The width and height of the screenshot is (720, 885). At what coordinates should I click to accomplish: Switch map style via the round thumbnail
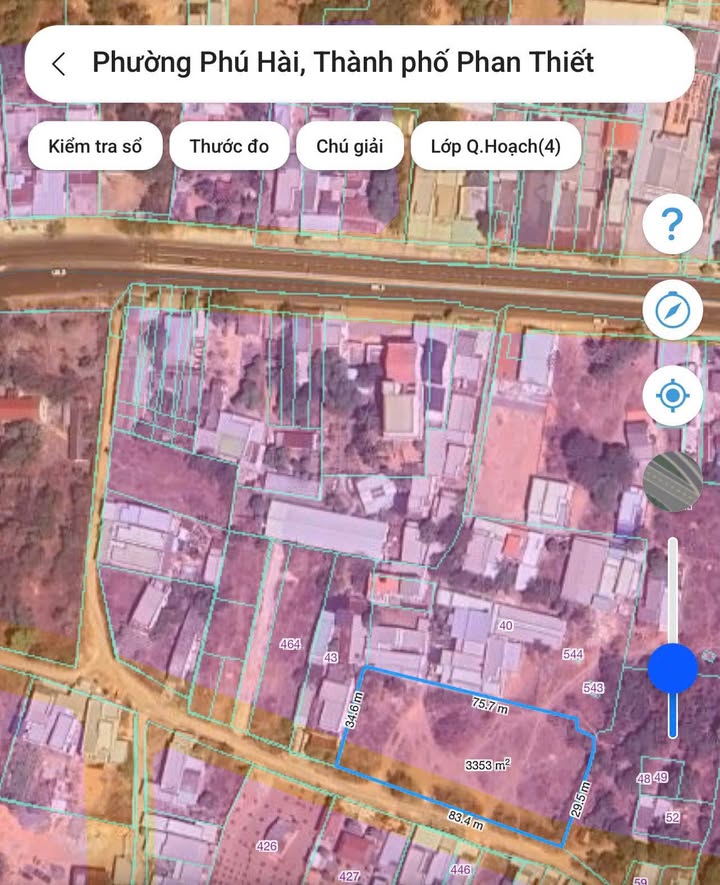(x=672, y=481)
